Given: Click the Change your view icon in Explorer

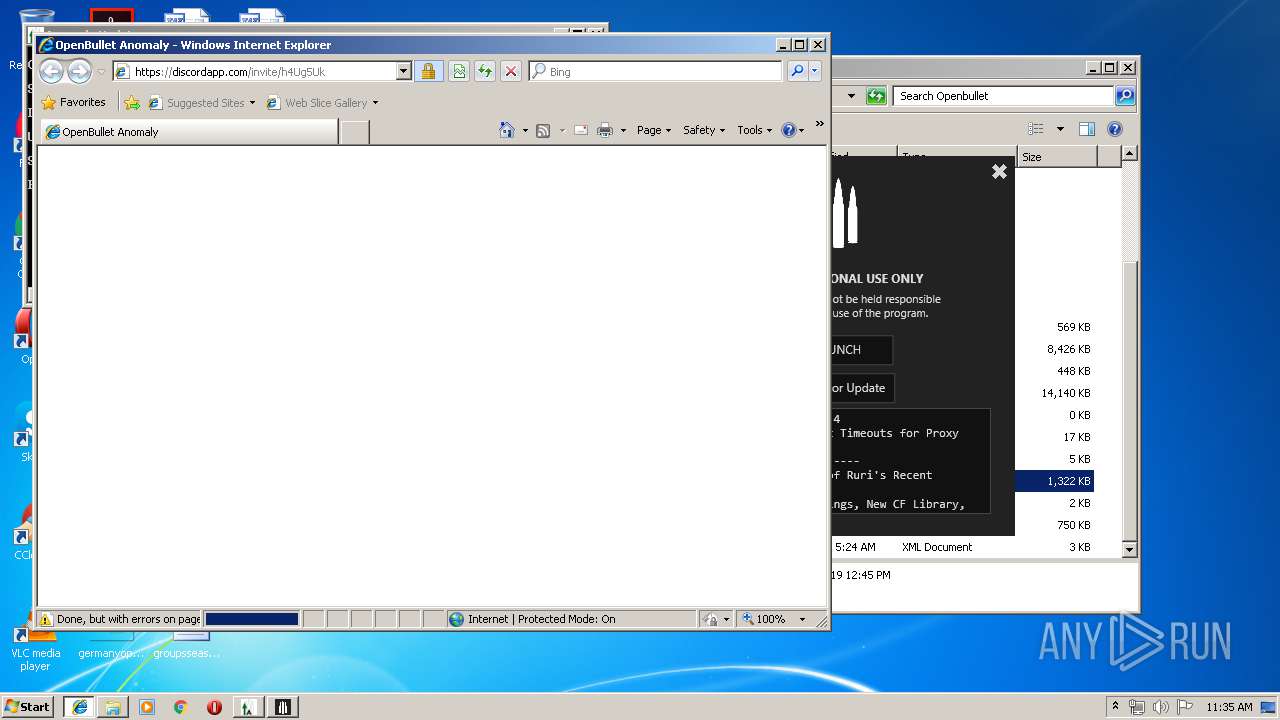Looking at the screenshot, I should point(1036,129).
